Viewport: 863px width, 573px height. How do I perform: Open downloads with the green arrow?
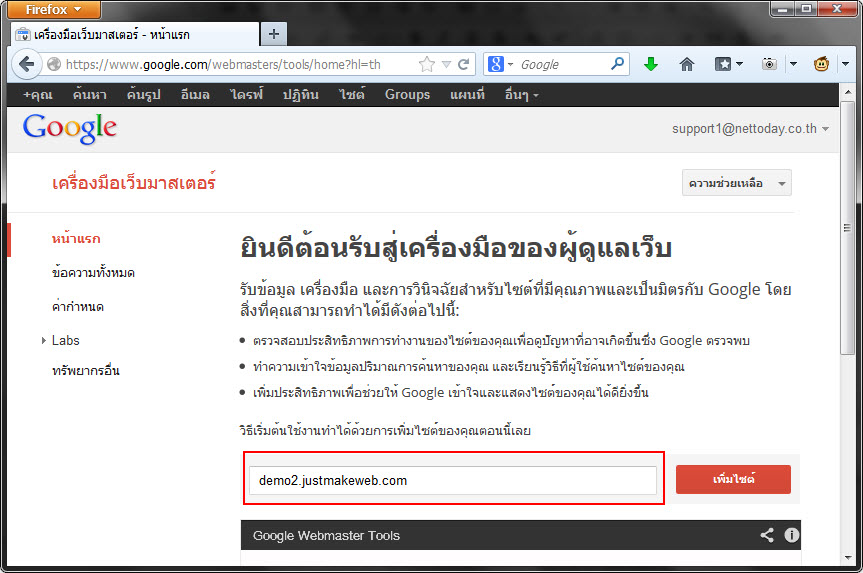click(x=651, y=64)
